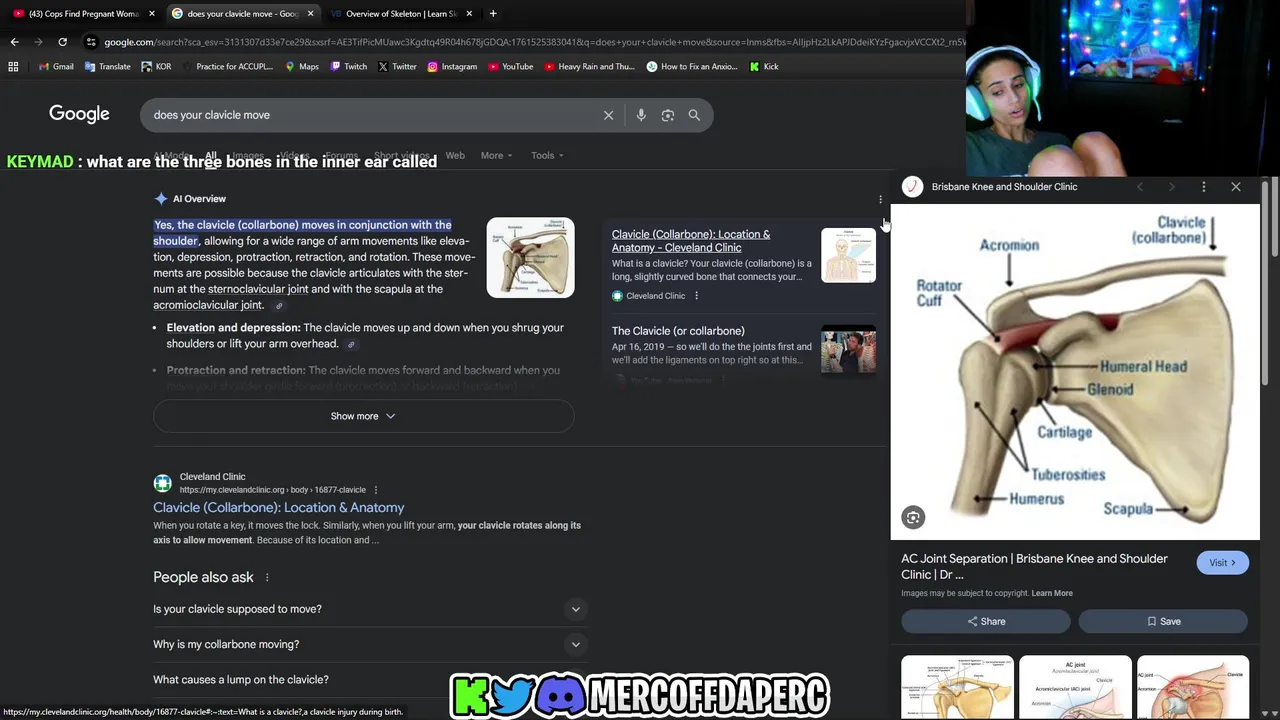
Task: Open the Cleveland Clinic AI source card link
Action: pos(691,241)
